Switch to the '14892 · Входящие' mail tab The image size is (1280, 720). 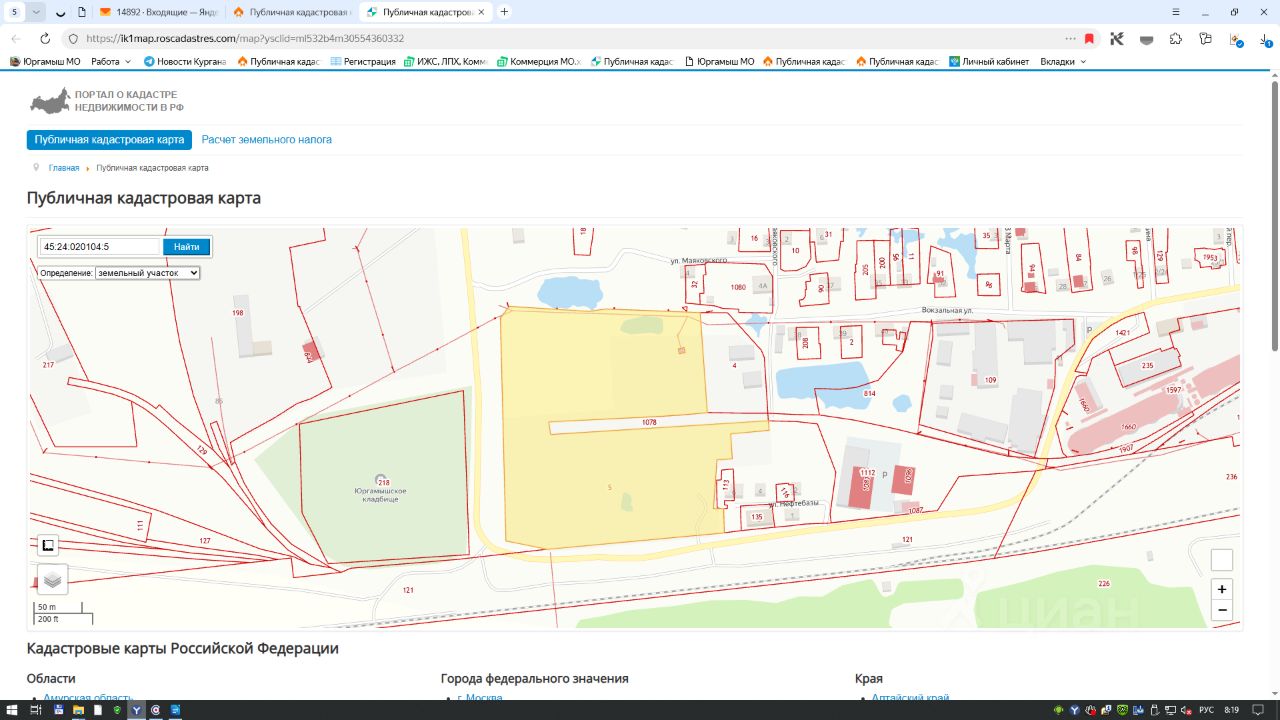click(x=159, y=12)
